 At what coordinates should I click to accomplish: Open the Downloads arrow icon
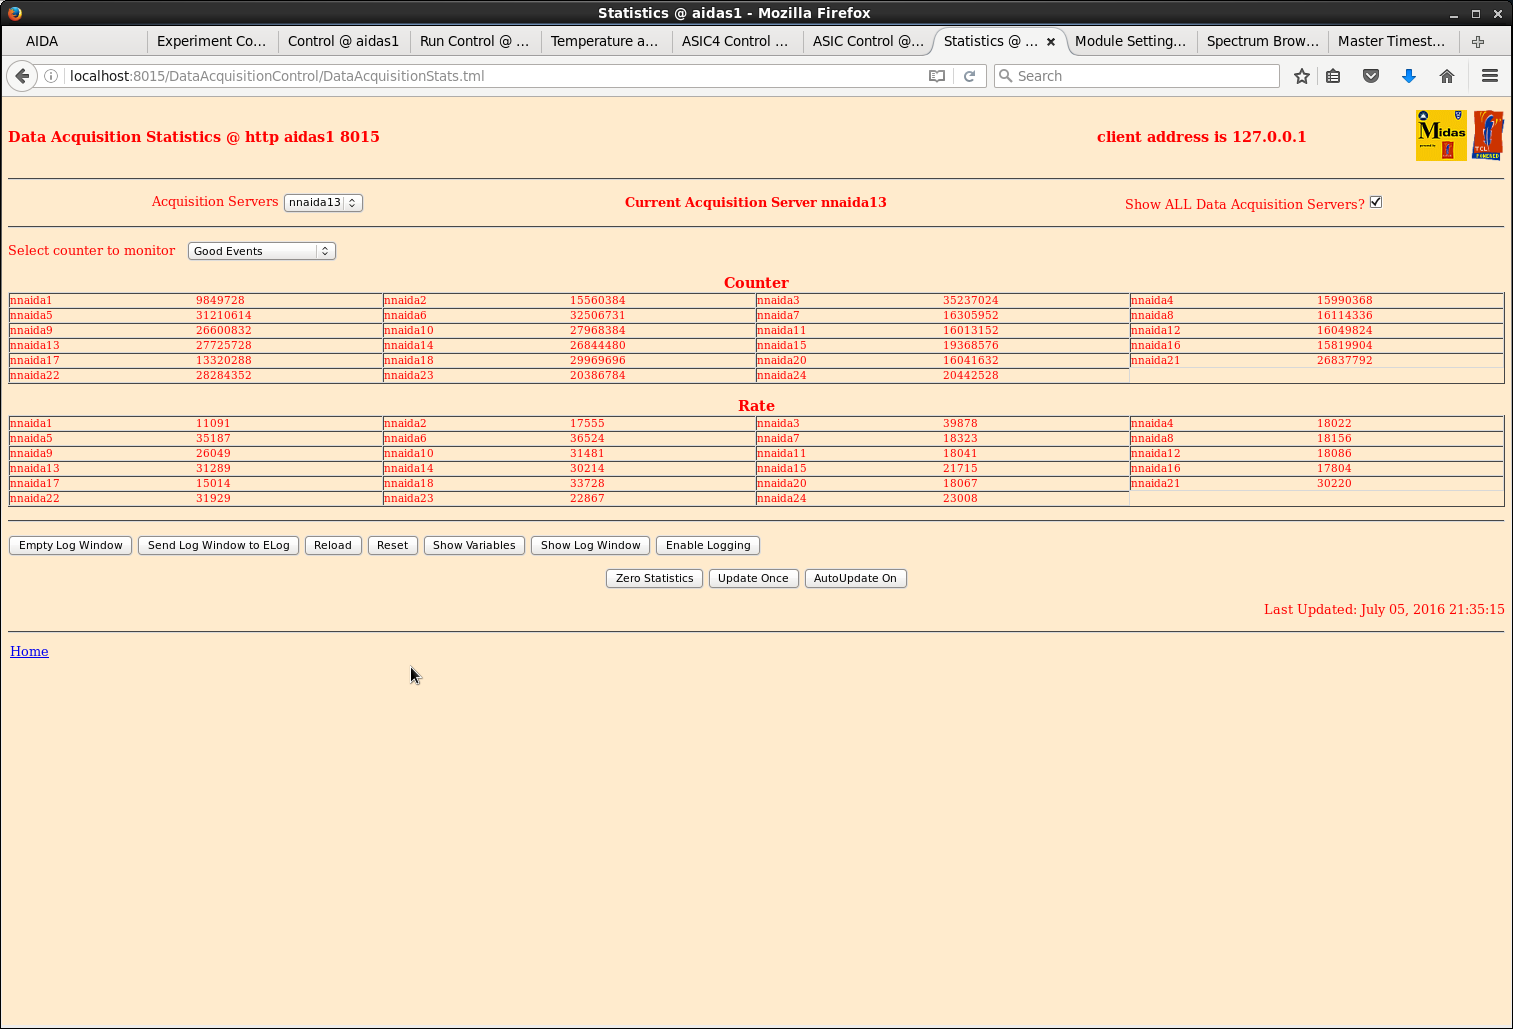click(x=1409, y=76)
